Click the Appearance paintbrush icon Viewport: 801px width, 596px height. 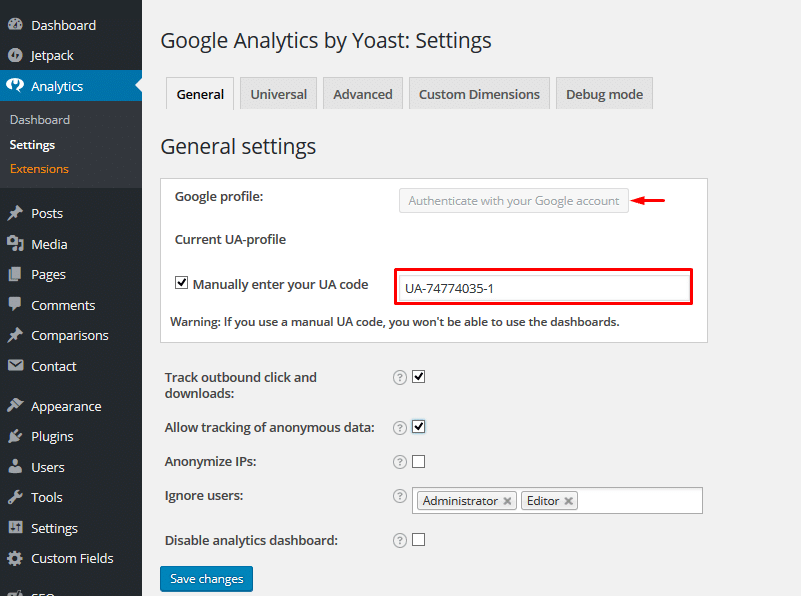[x=15, y=406]
